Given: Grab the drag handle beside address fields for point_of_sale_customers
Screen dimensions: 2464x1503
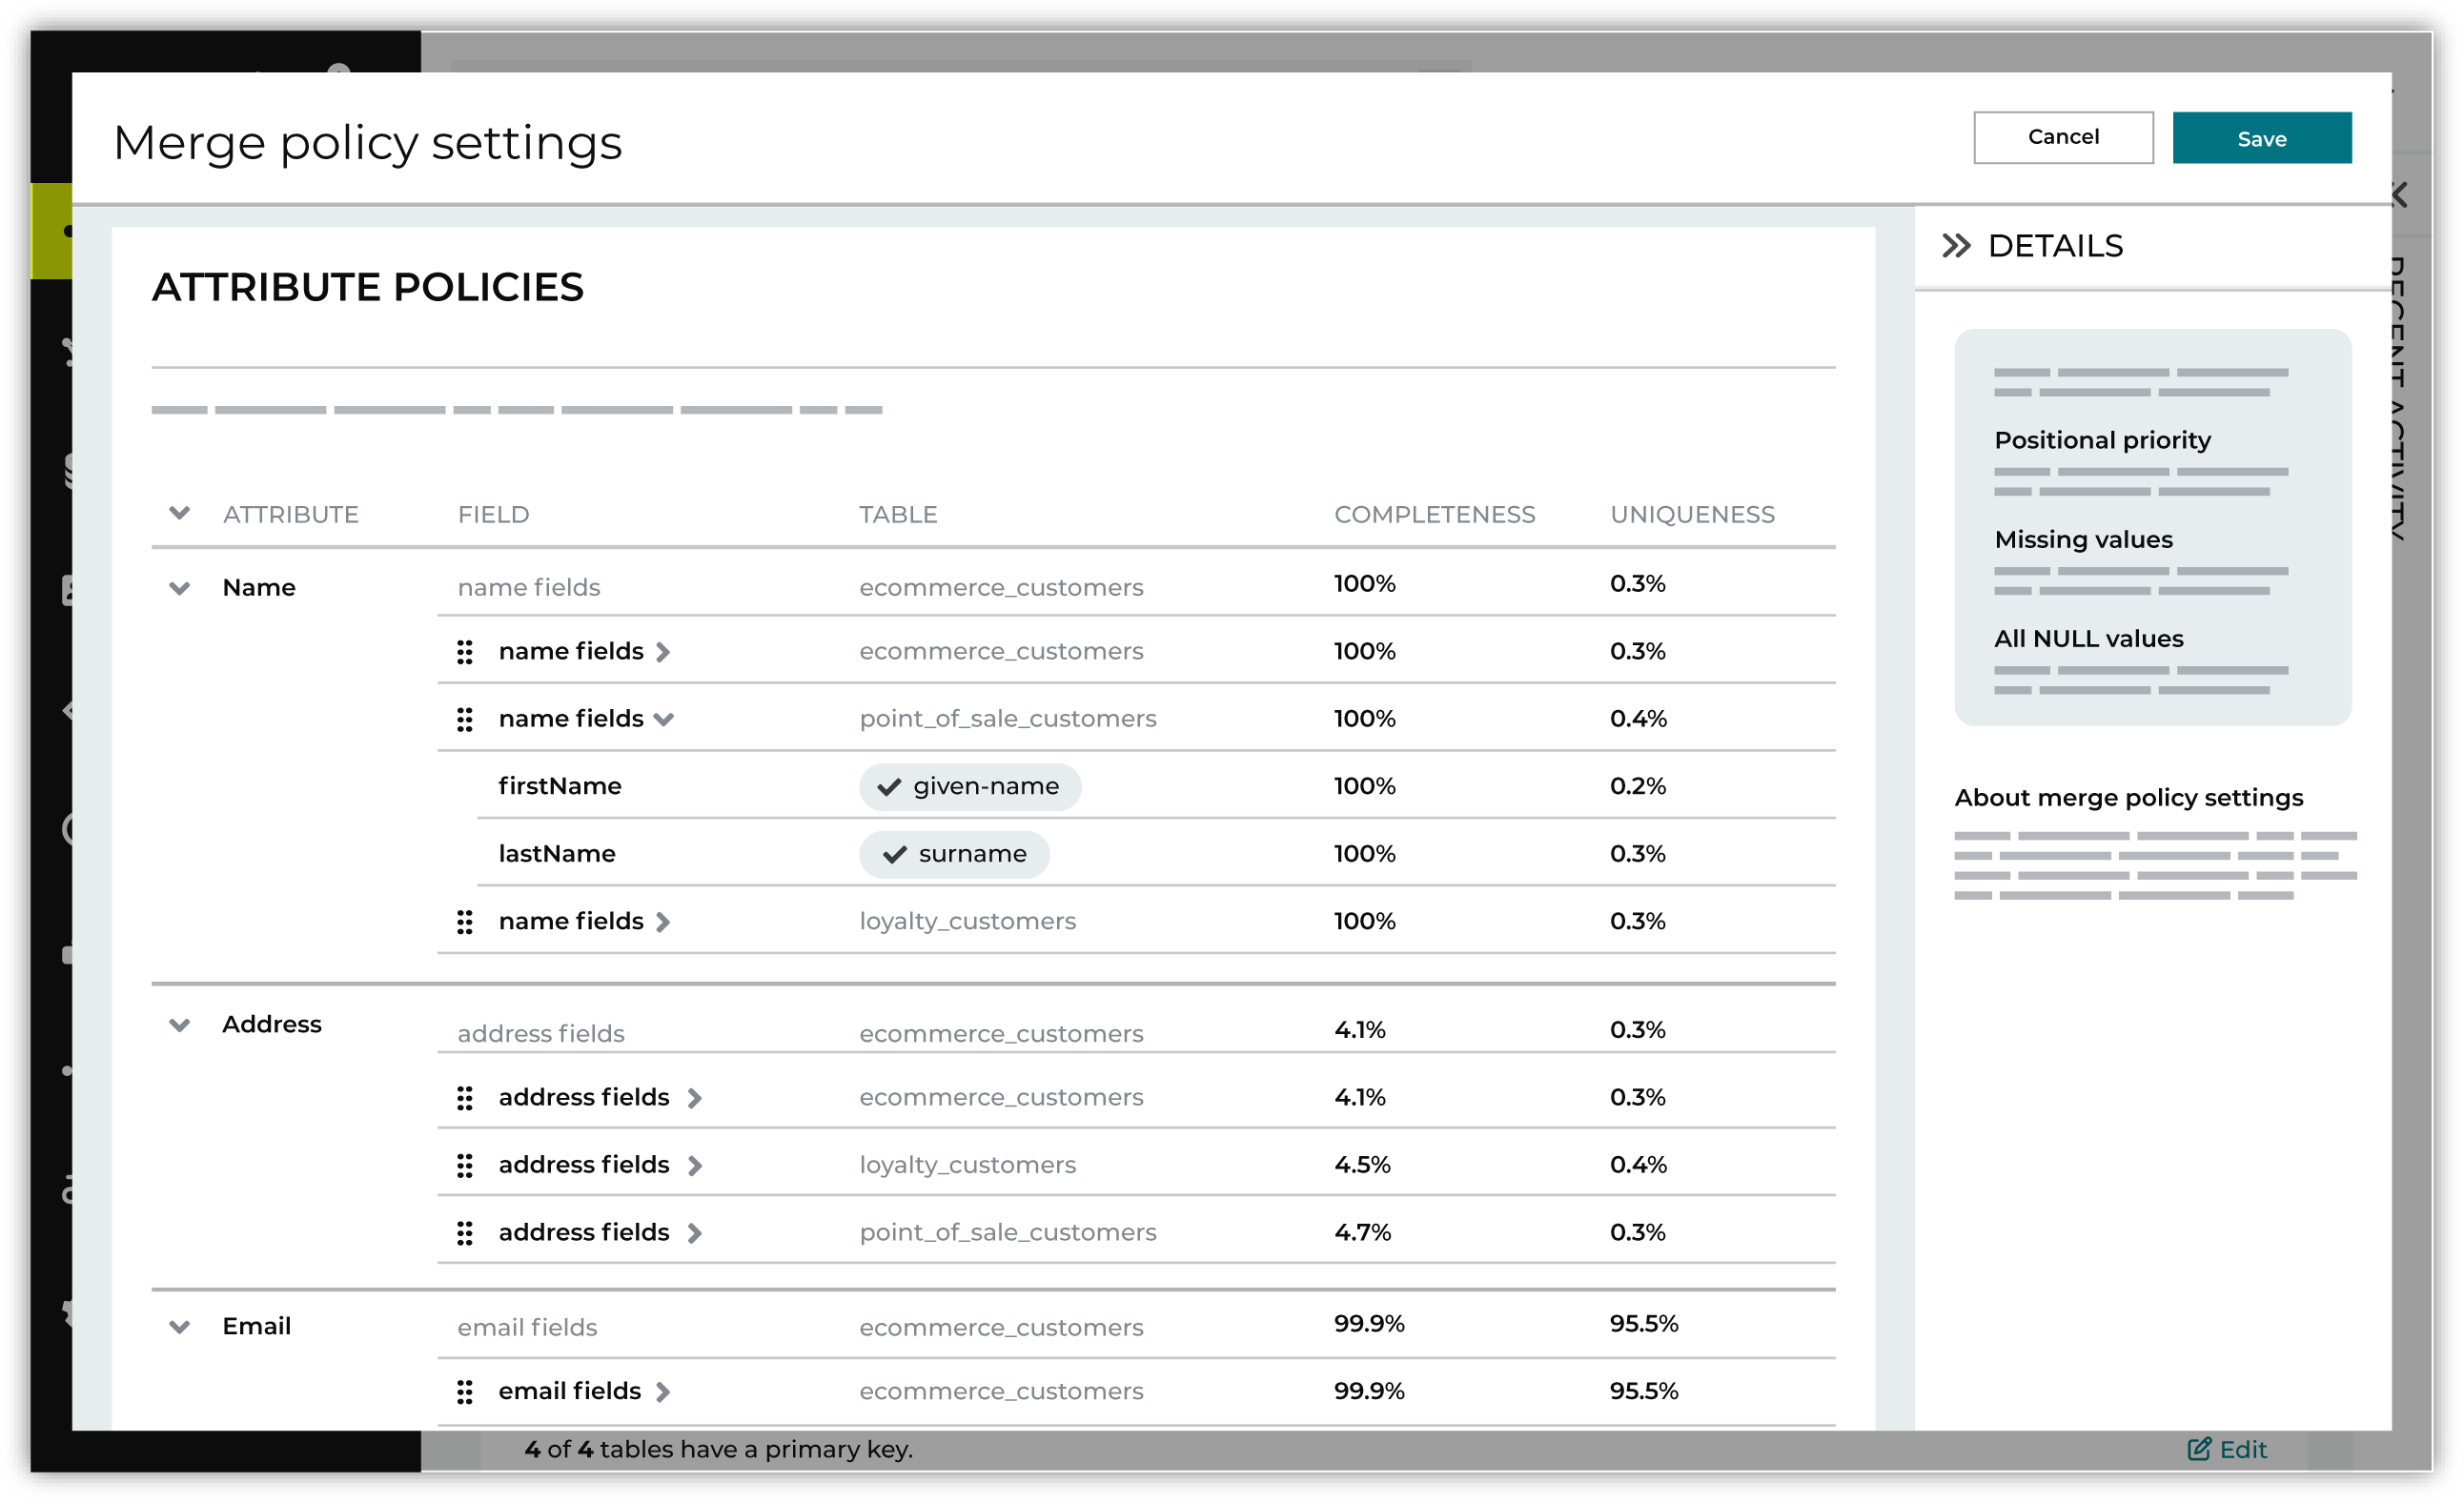Looking at the screenshot, I should (x=465, y=1232).
